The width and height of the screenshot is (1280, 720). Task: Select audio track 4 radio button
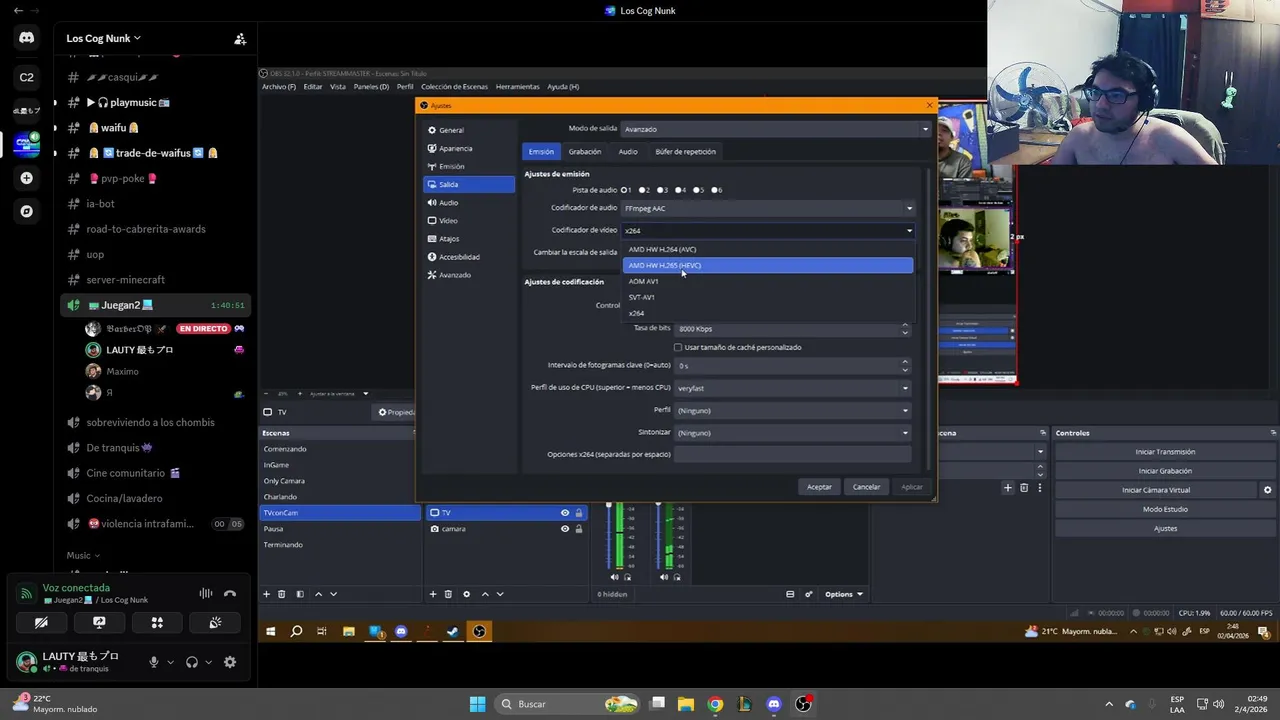(x=680, y=190)
